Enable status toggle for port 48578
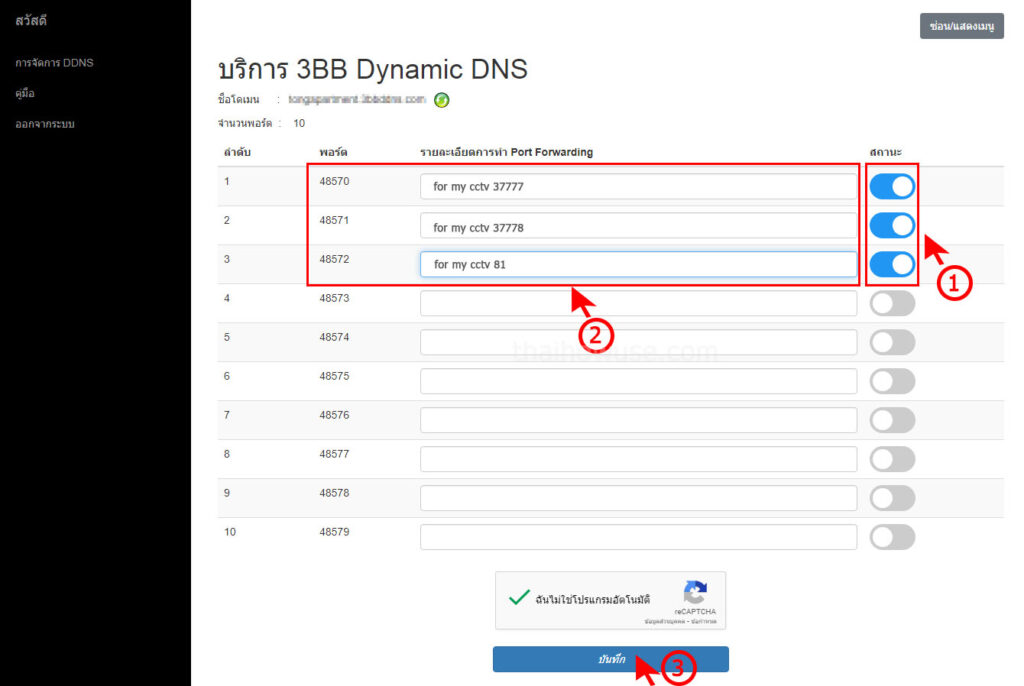The width and height of the screenshot is (1024, 686). click(x=892, y=498)
